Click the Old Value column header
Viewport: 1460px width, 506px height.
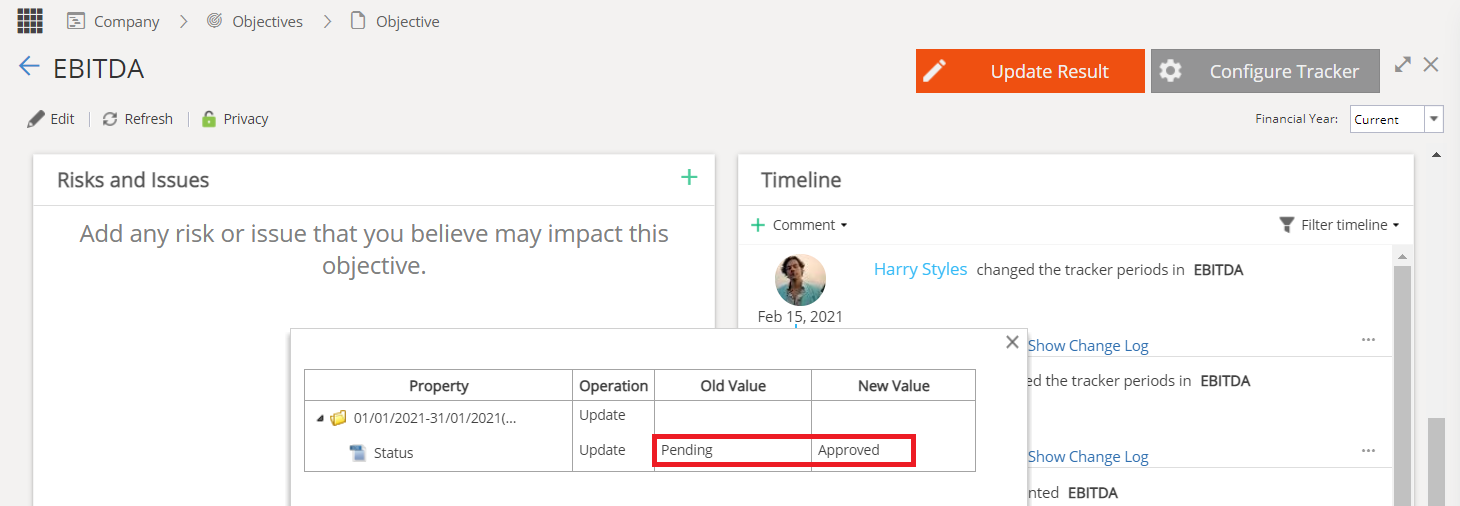coord(733,386)
